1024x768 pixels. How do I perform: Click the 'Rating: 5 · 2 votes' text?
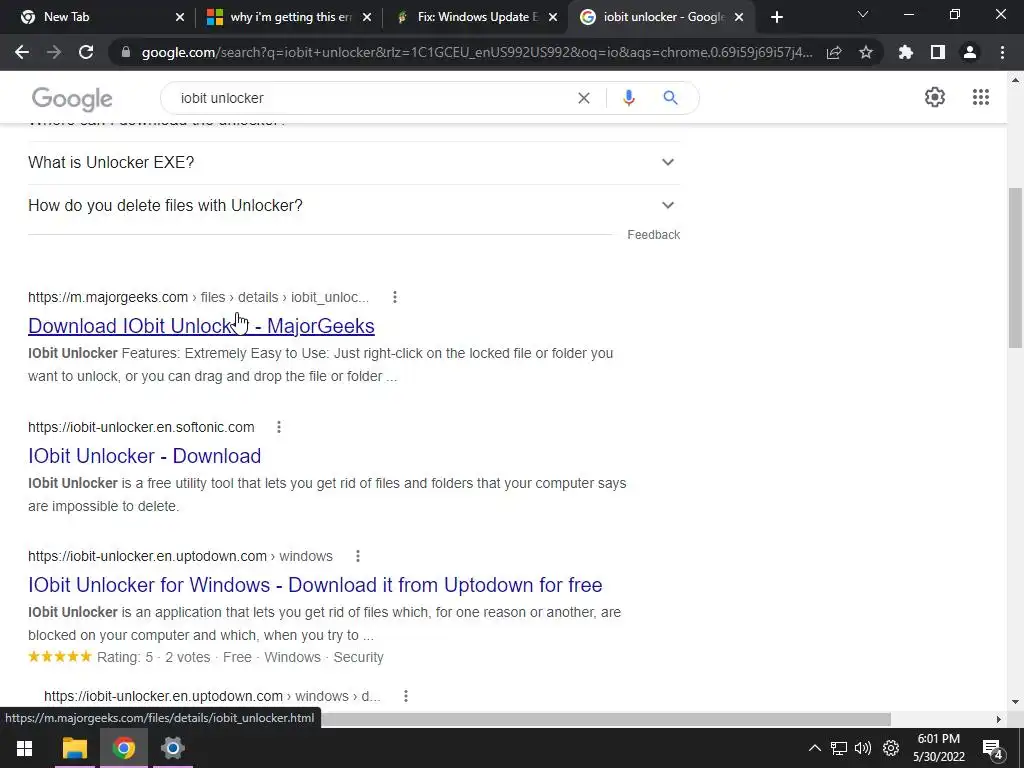click(x=153, y=657)
